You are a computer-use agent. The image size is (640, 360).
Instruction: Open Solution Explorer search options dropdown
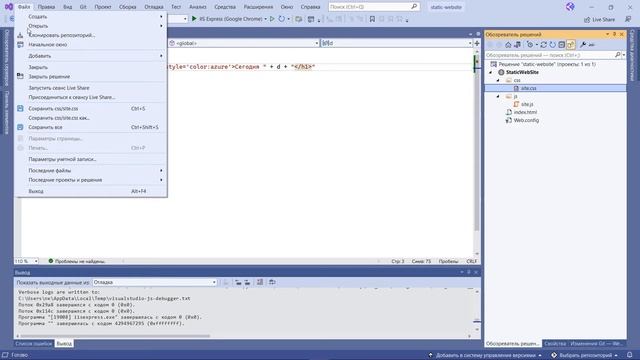pos(624,55)
